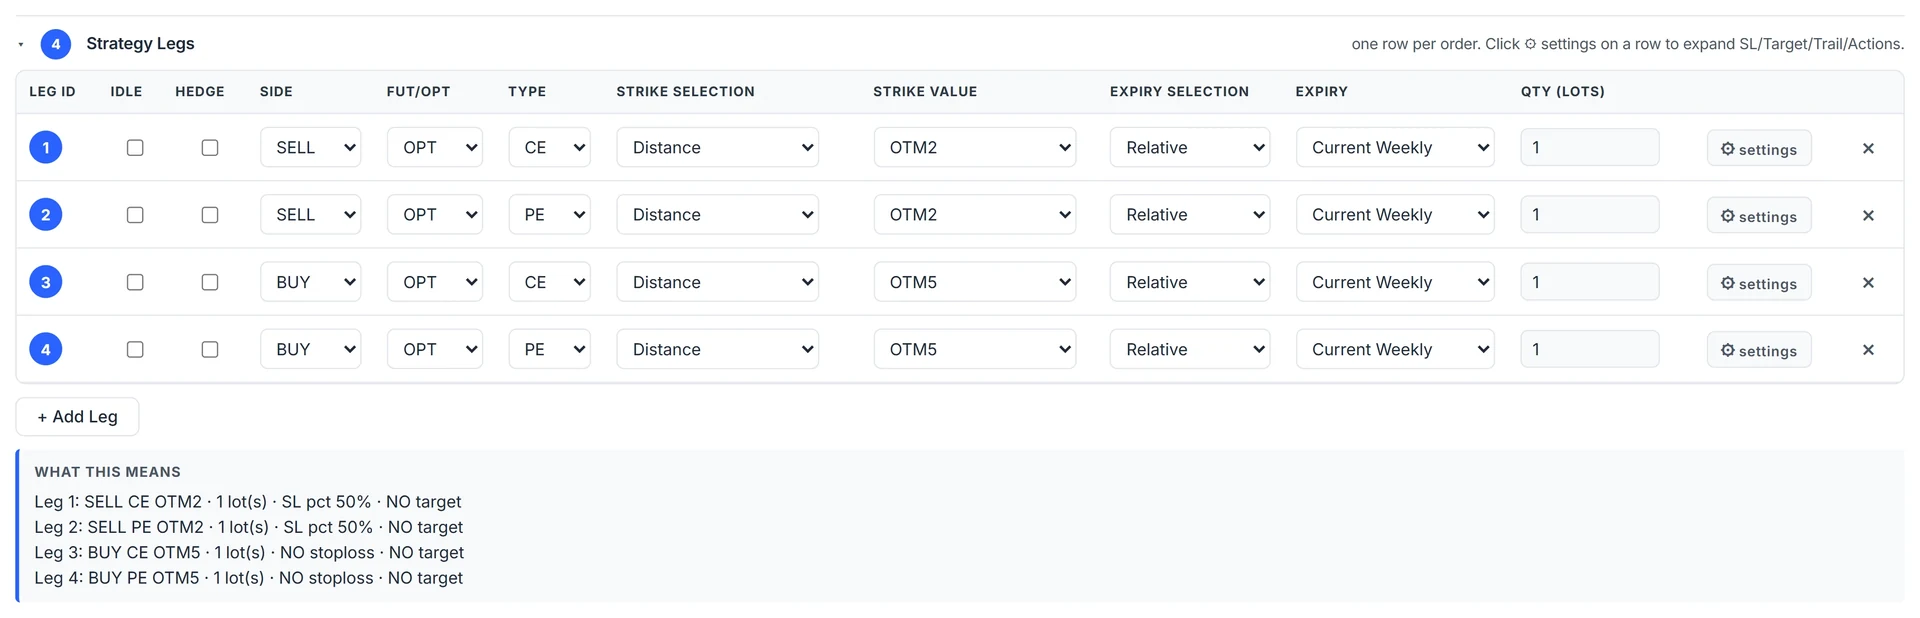1920x618 pixels.
Task: Change leg 2 type from PE
Action: (550, 215)
